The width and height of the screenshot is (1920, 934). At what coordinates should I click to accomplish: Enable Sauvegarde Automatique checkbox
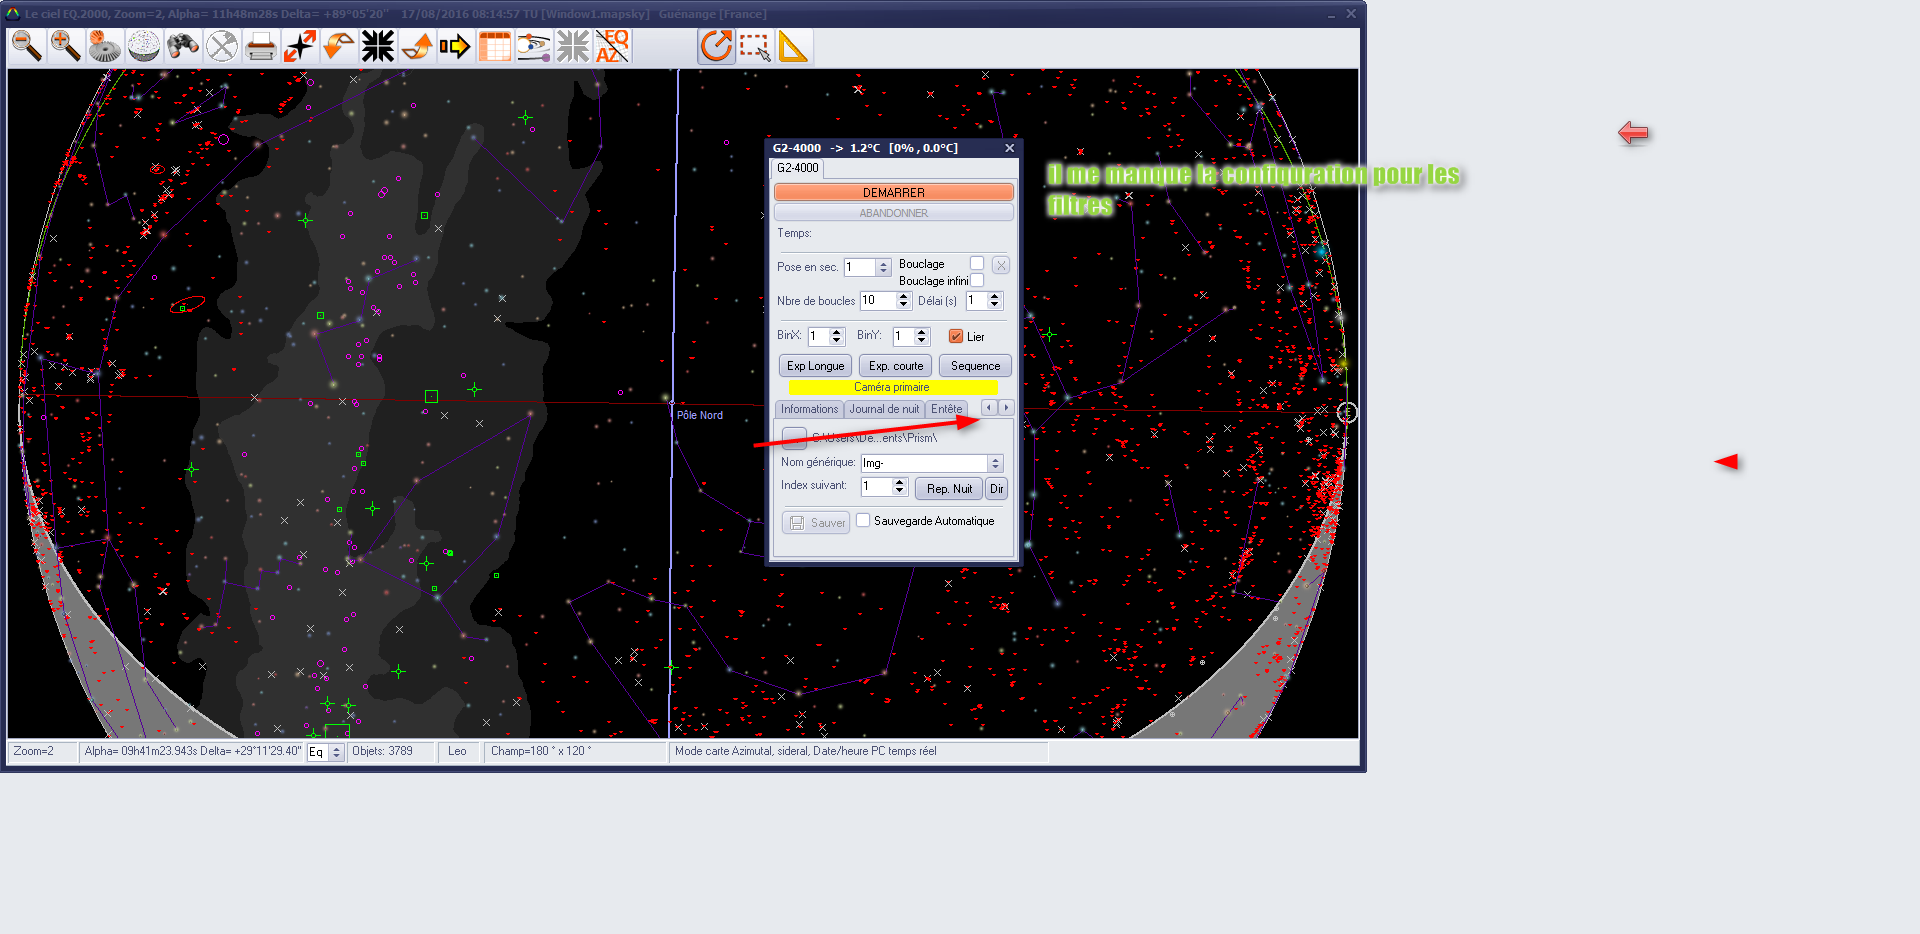(x=863, y=521)
